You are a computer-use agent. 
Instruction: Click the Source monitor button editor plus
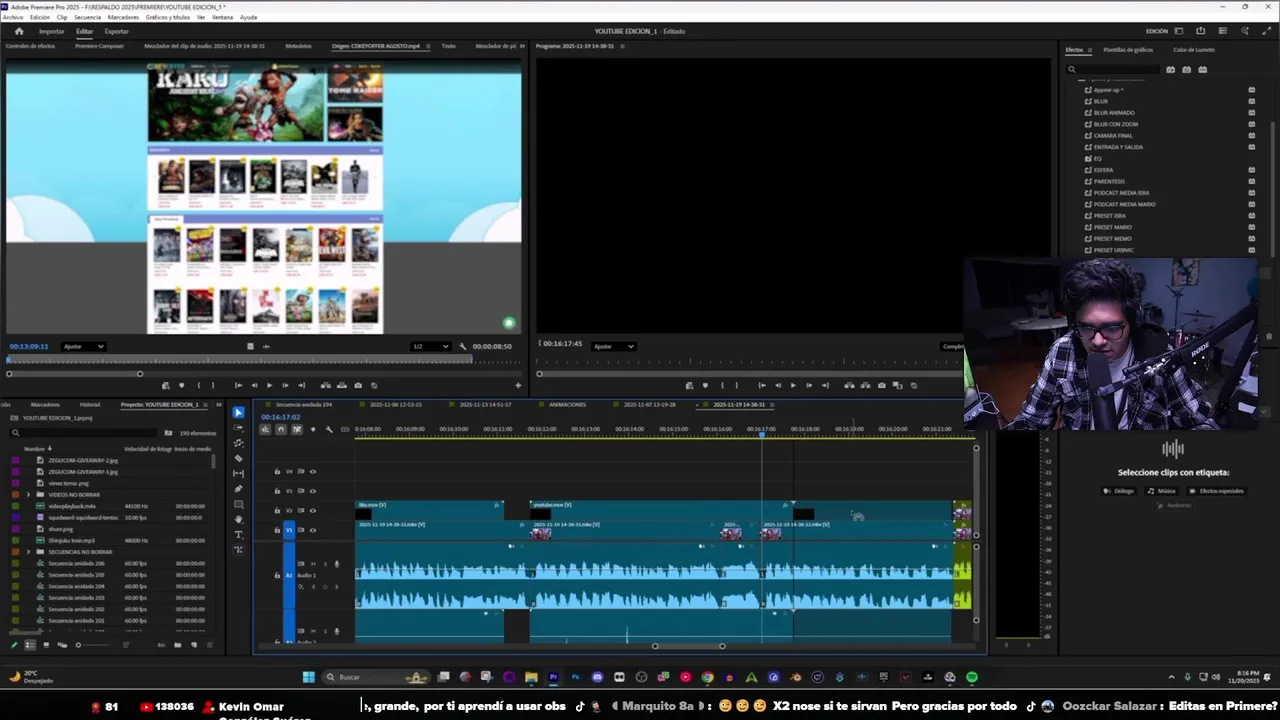point(518,385)
